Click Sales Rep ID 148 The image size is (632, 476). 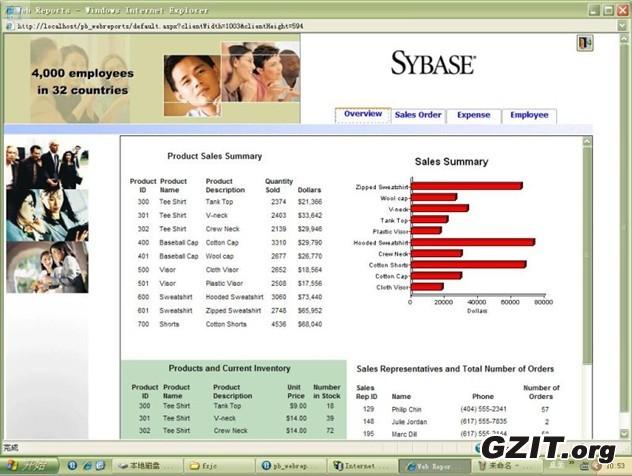[368, 422]
